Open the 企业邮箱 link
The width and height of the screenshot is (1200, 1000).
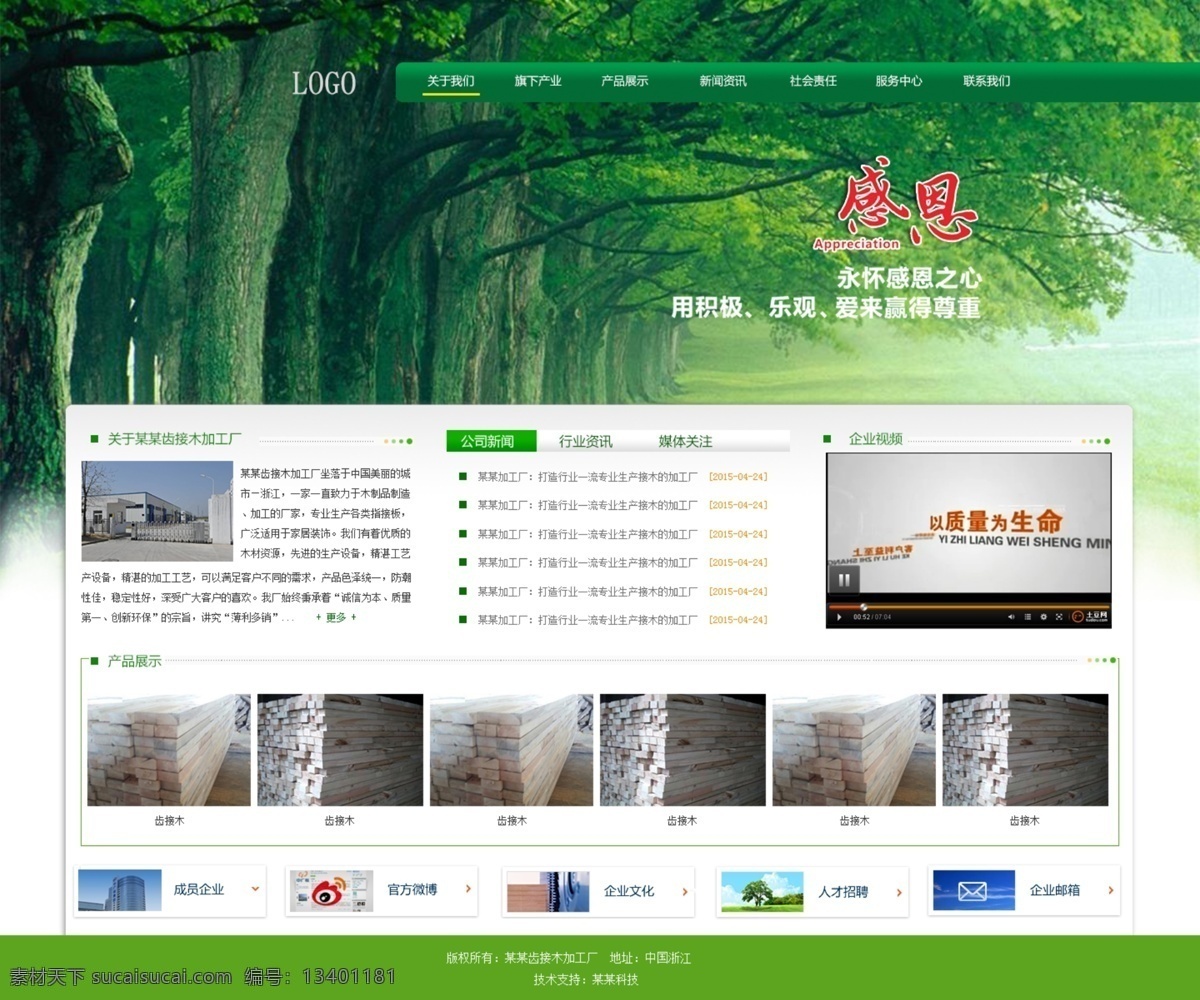pos(1055,890)
